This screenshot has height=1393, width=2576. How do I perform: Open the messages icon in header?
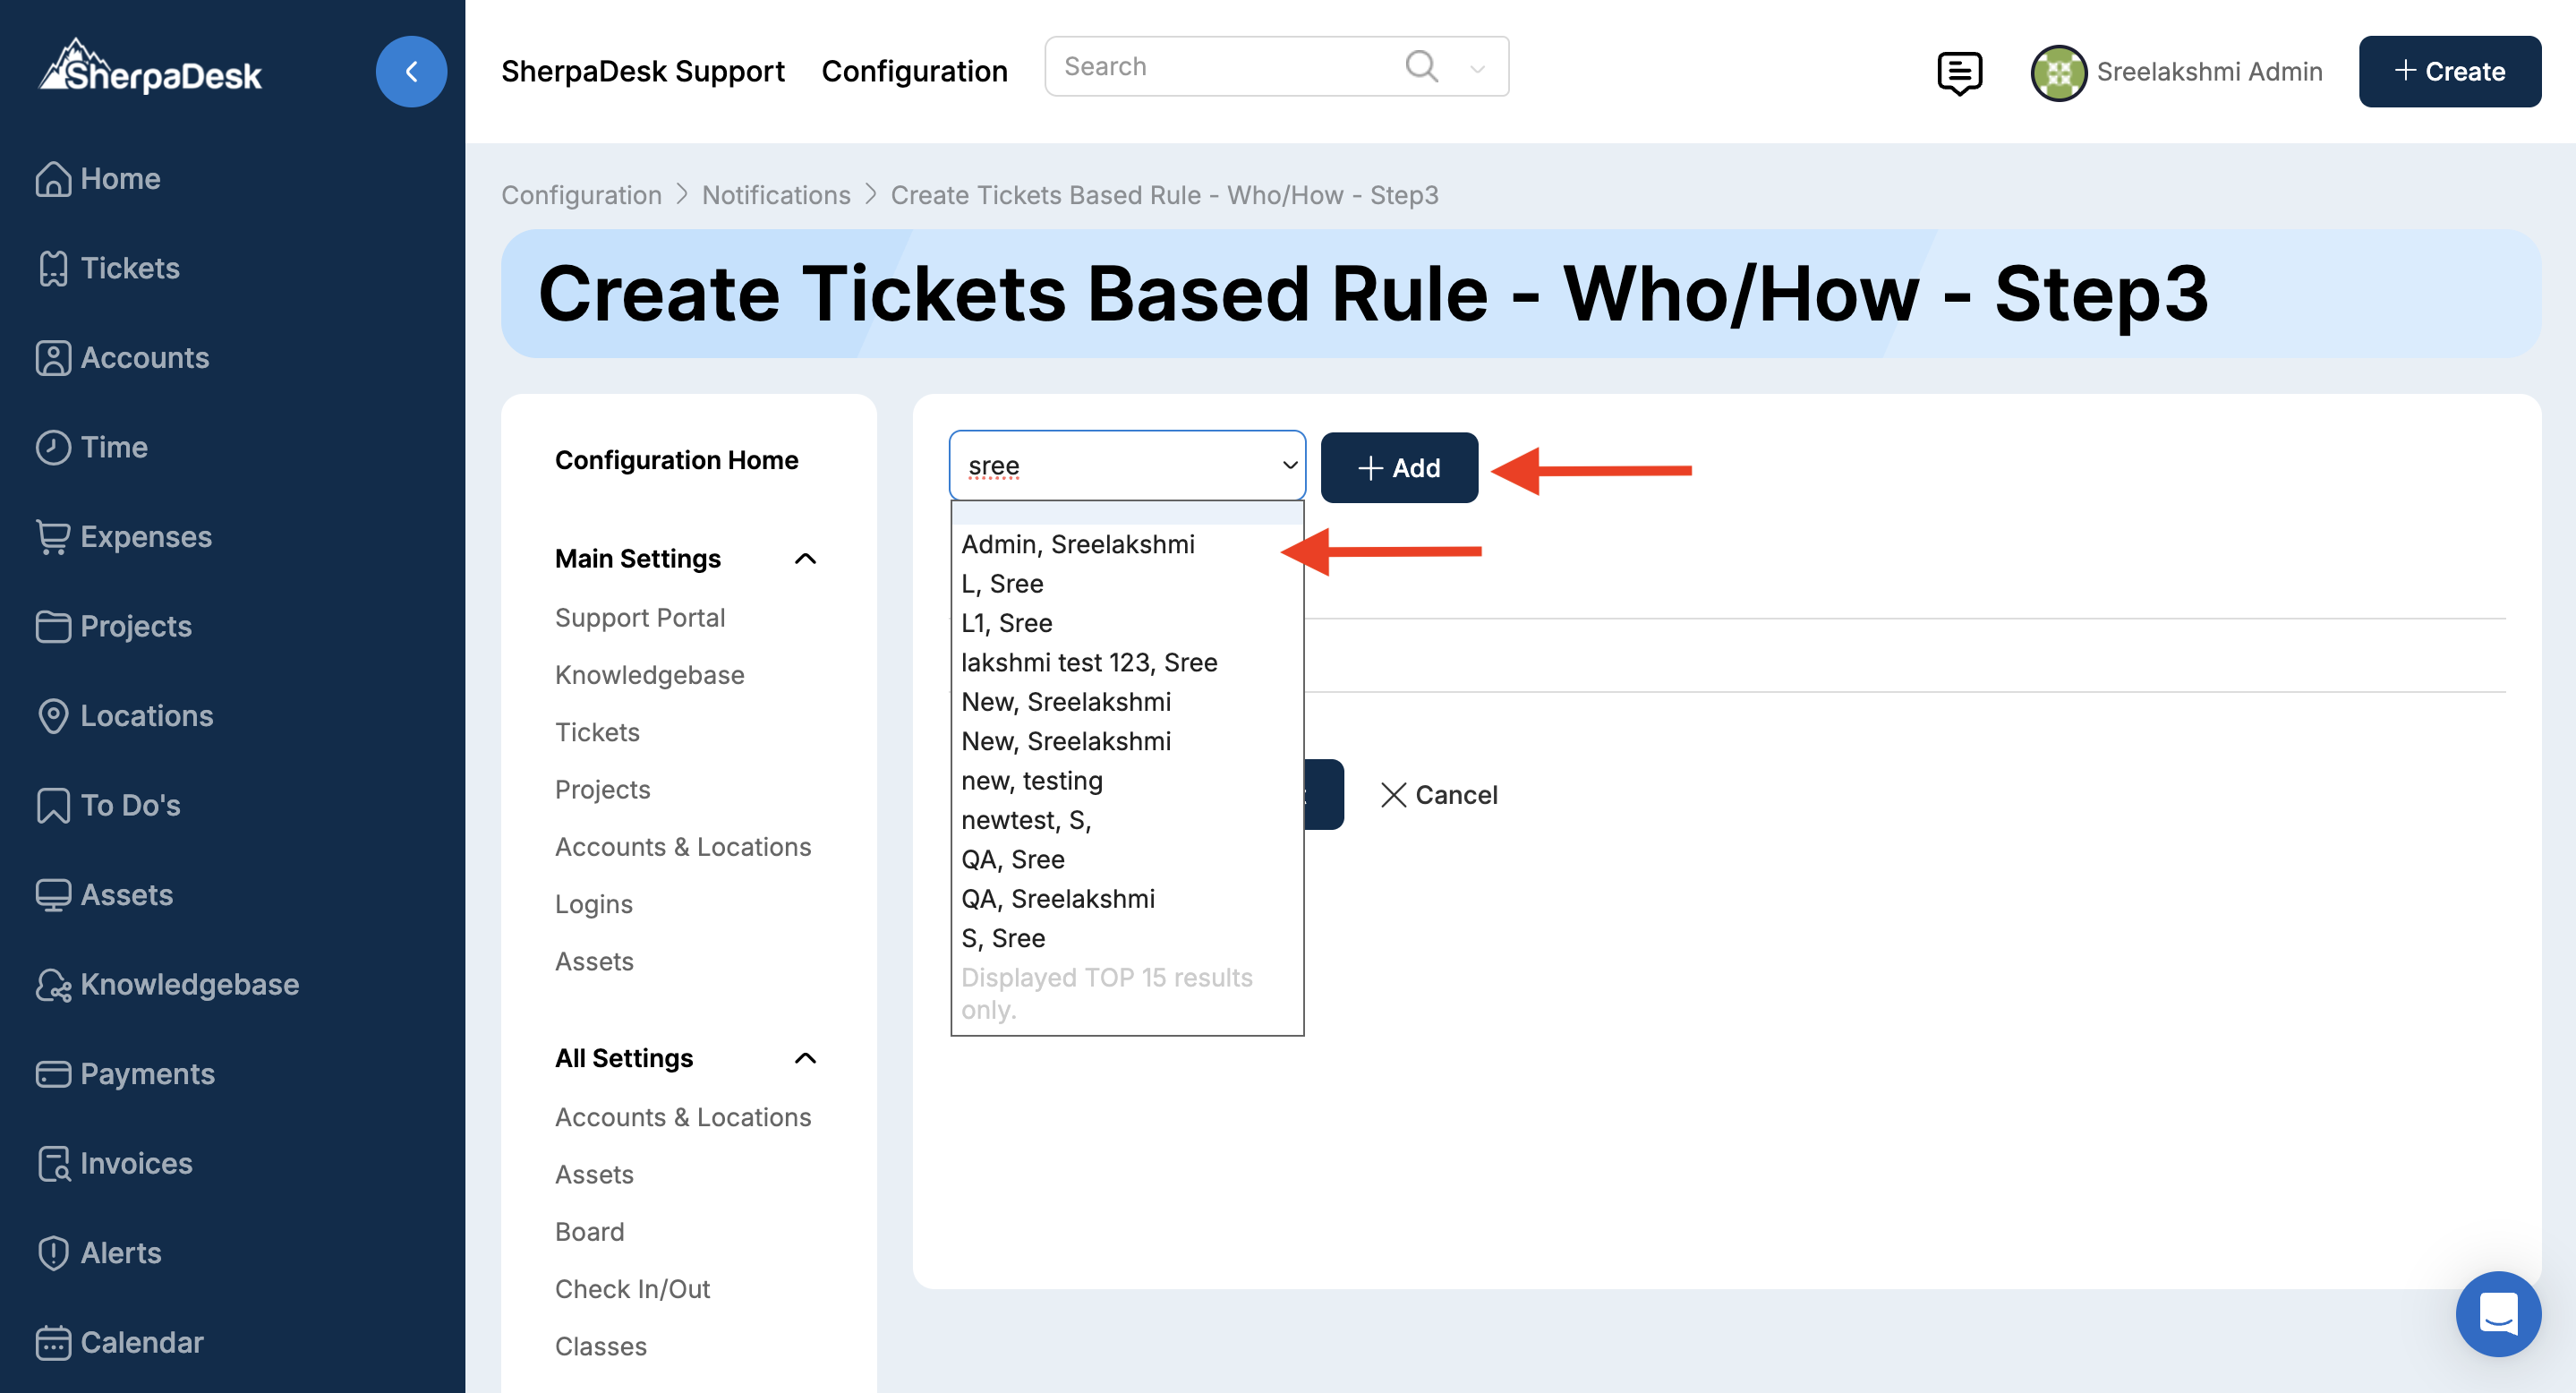(x=1958, y=72)
